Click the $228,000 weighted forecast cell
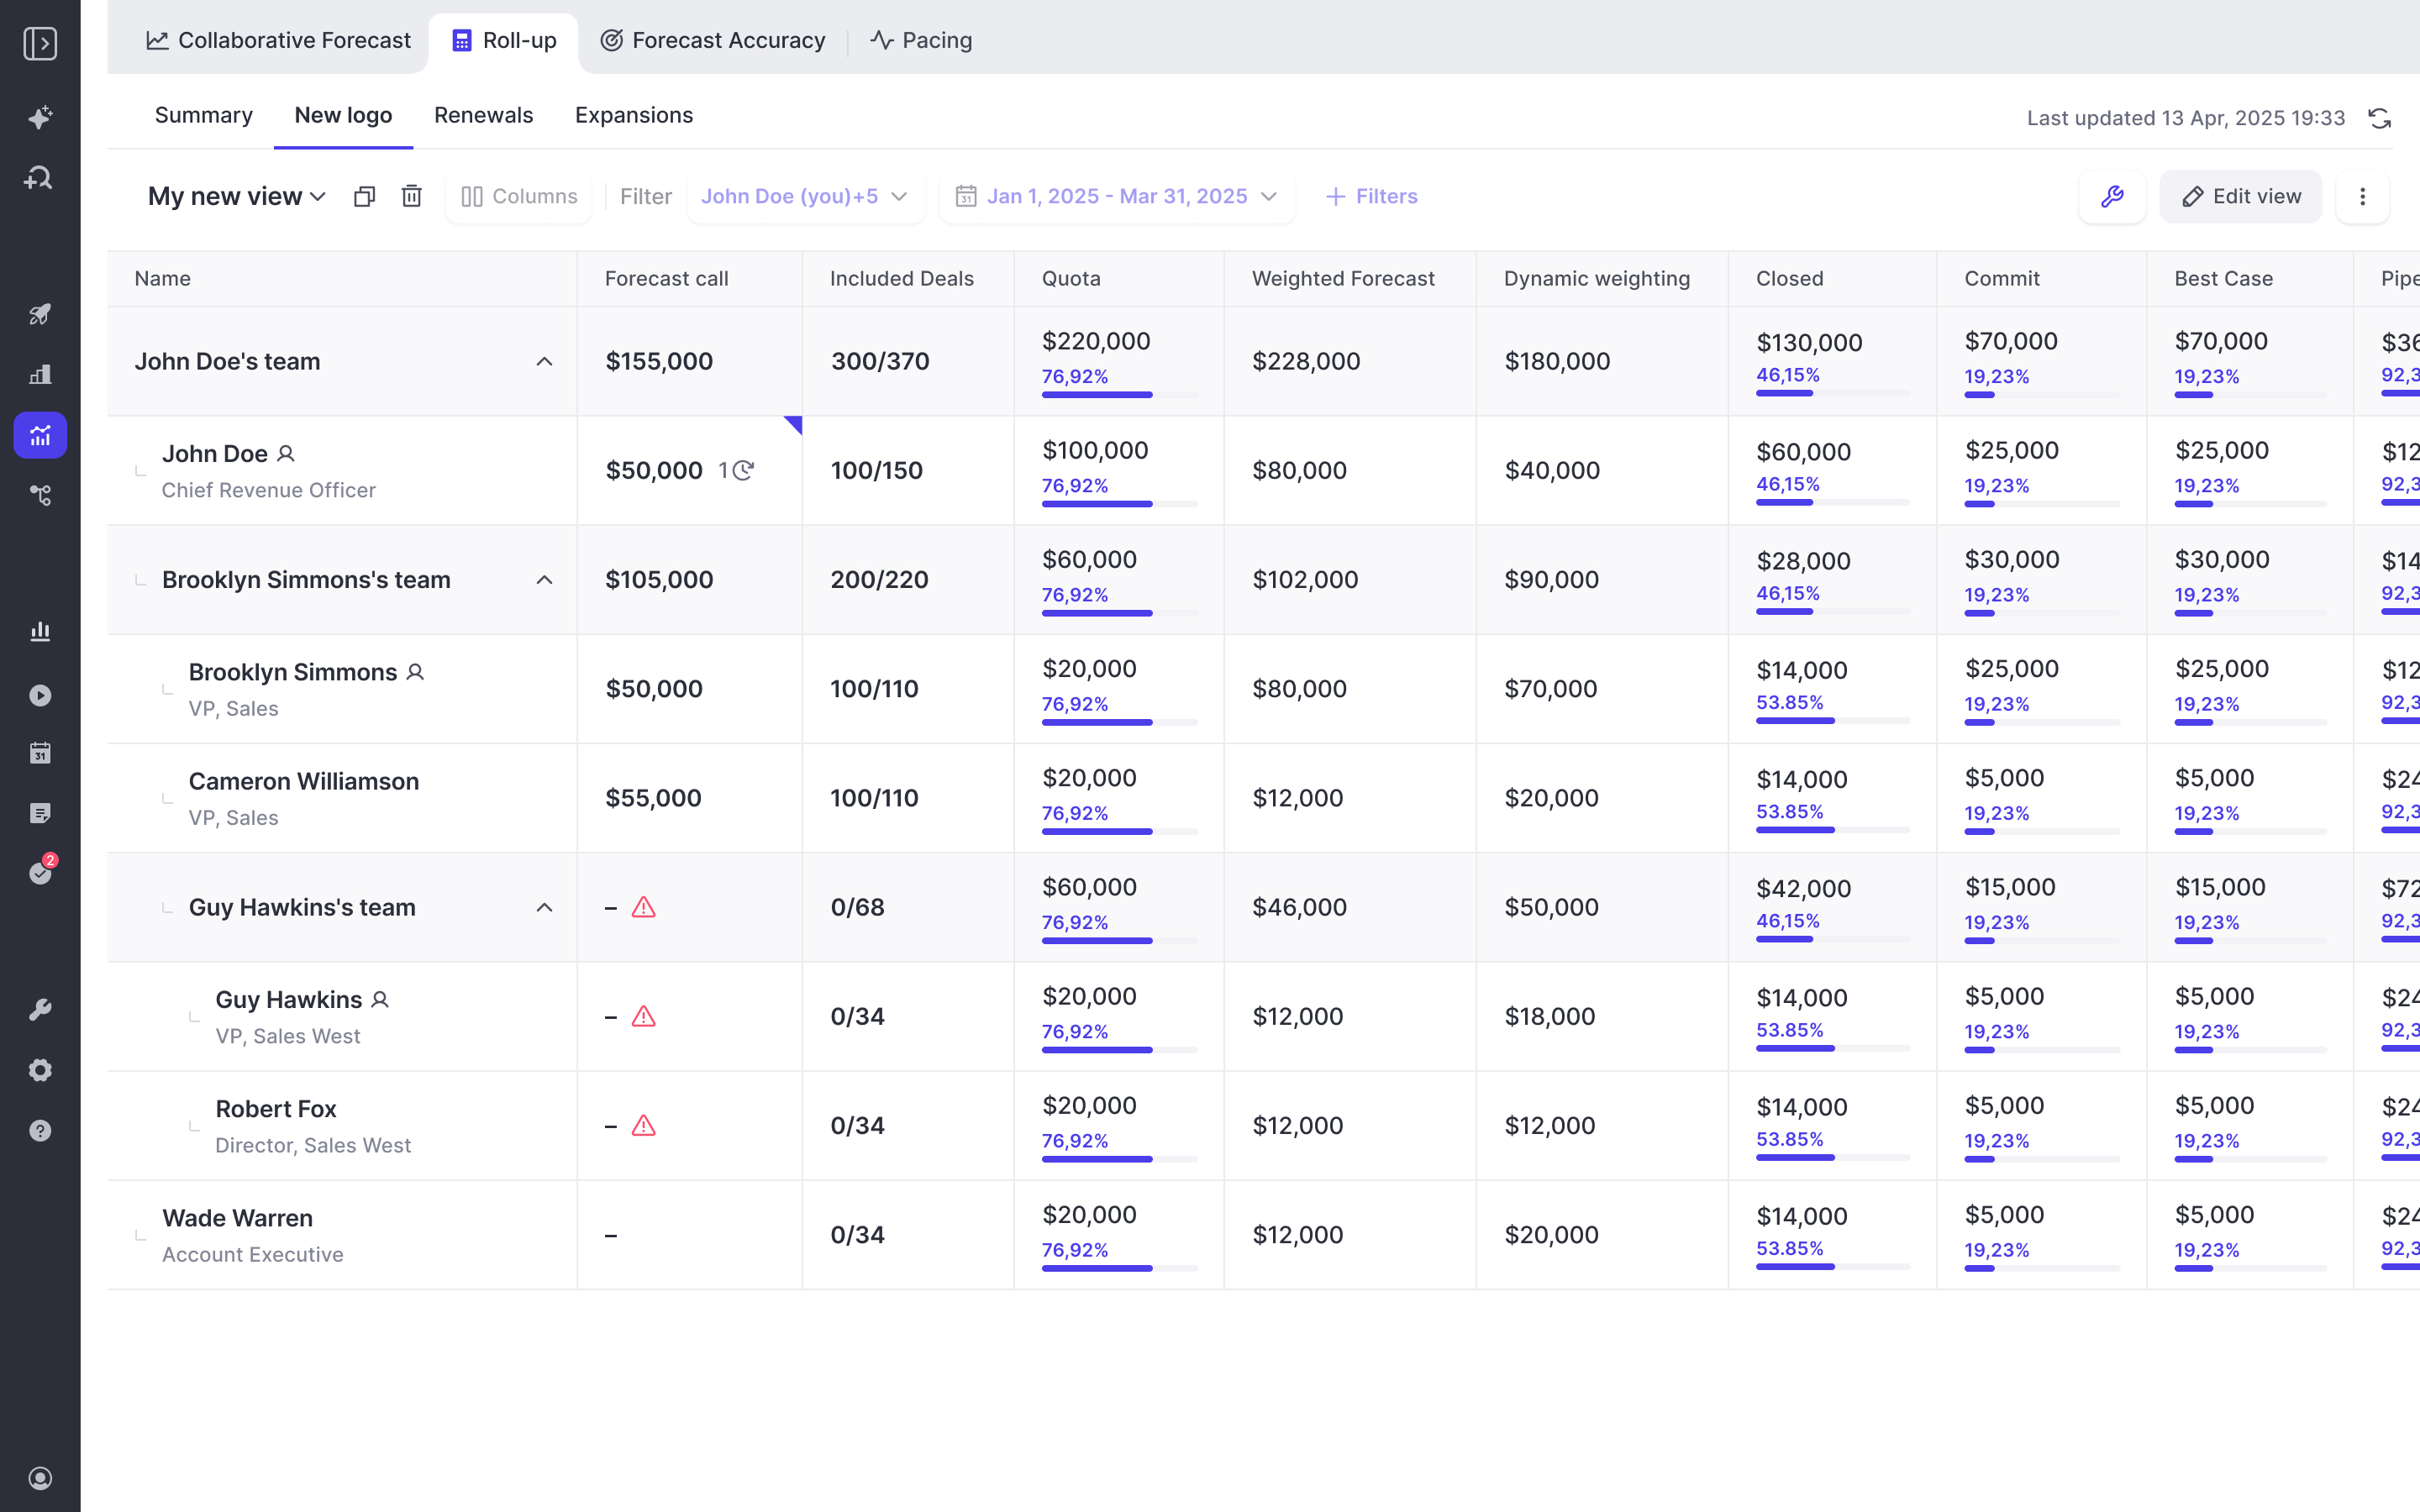The height and width of the screenshot is (1512, 2420). pyautogui.click(x=1305, y=361)
